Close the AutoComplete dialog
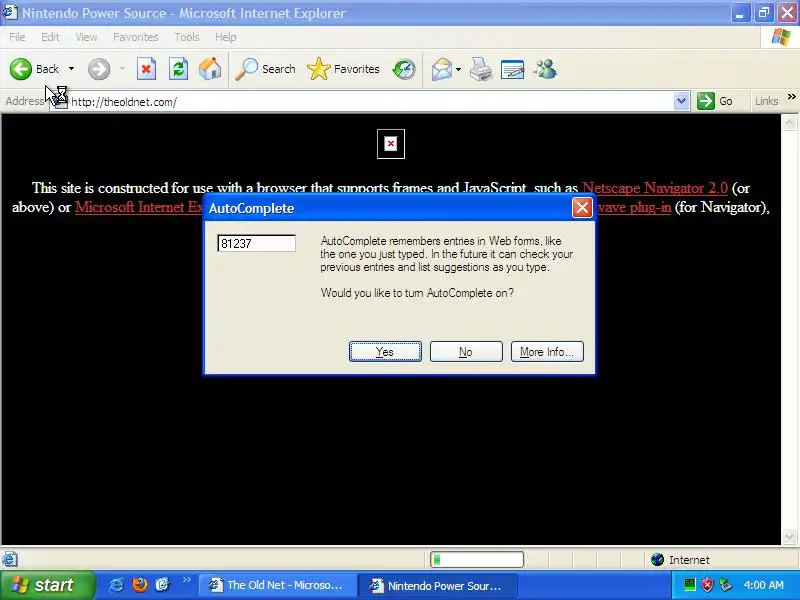The width and height of the screenshot is (800, 600). pos(582,208)
